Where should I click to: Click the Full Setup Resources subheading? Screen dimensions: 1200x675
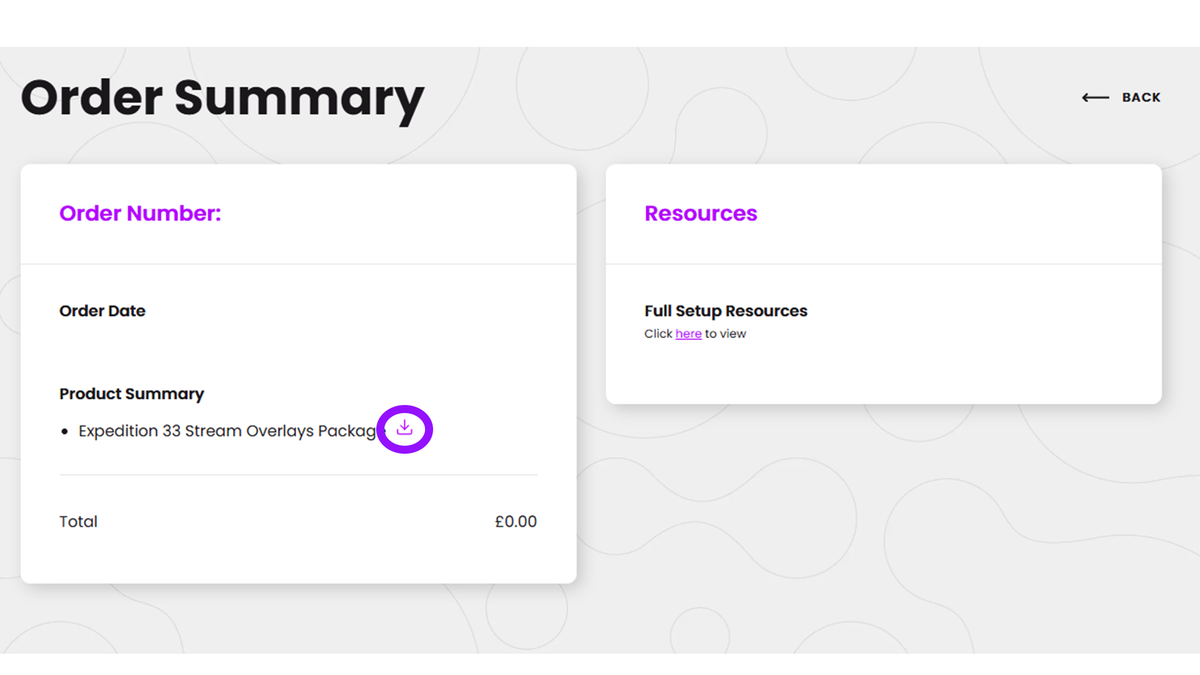tap(726, 311)
